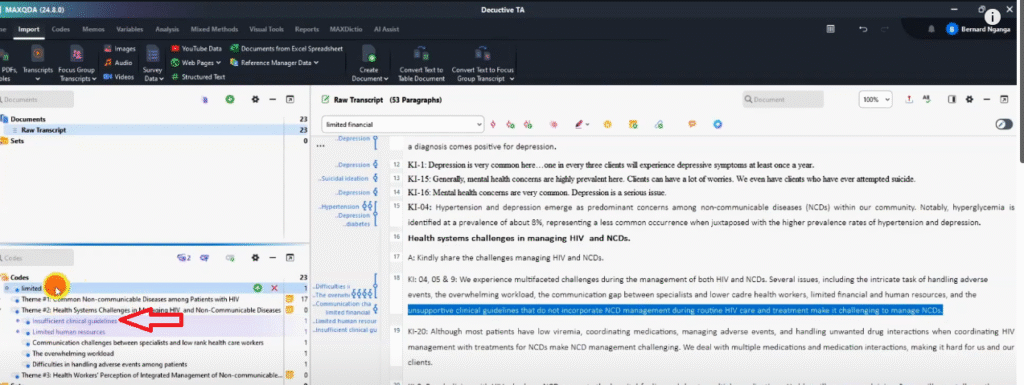1024x385 pixels.
Task: Open the AI Assist tab
Action: click(x=387, y=29)
